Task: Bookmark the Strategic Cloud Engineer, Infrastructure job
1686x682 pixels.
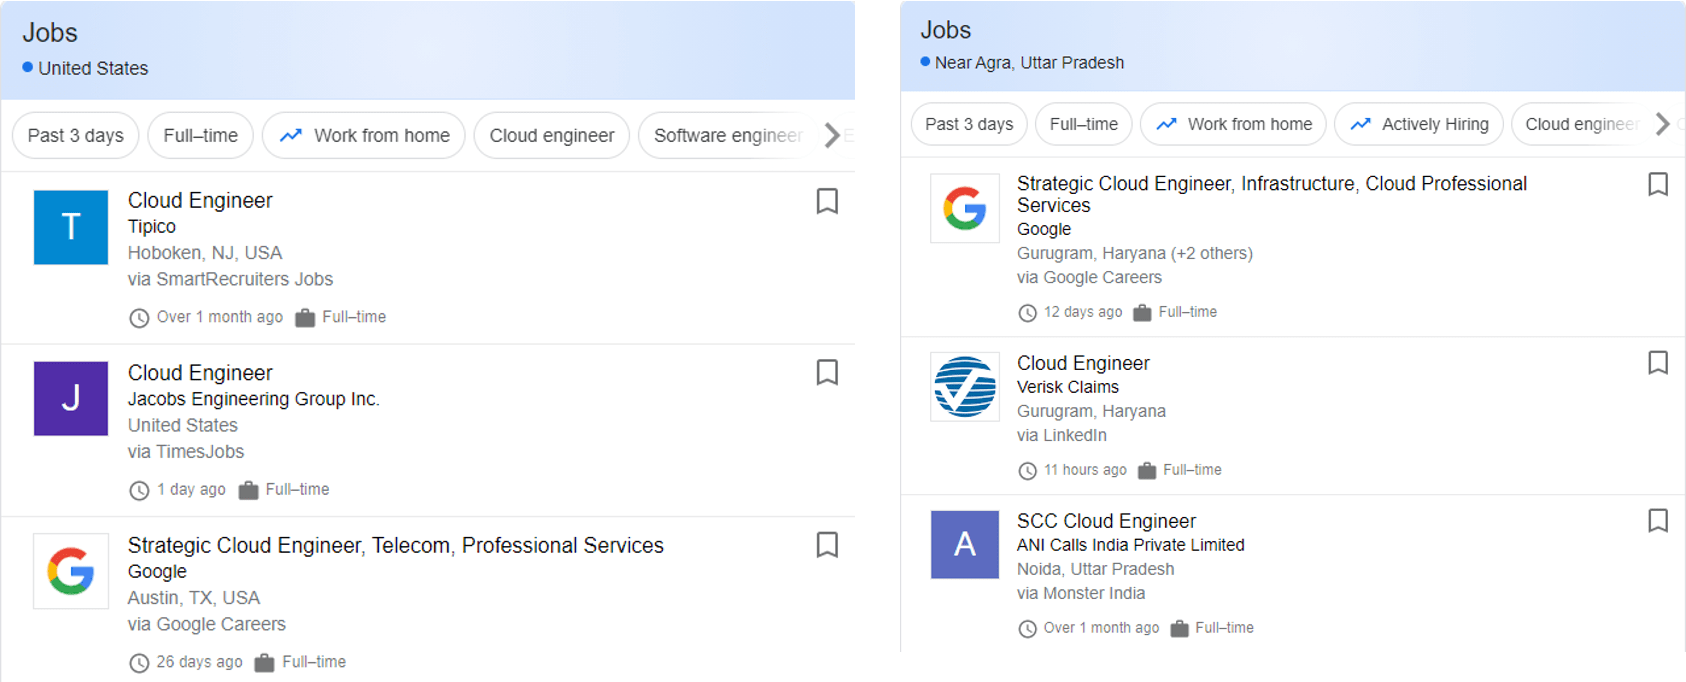Action: click(x=1658, y=184)
